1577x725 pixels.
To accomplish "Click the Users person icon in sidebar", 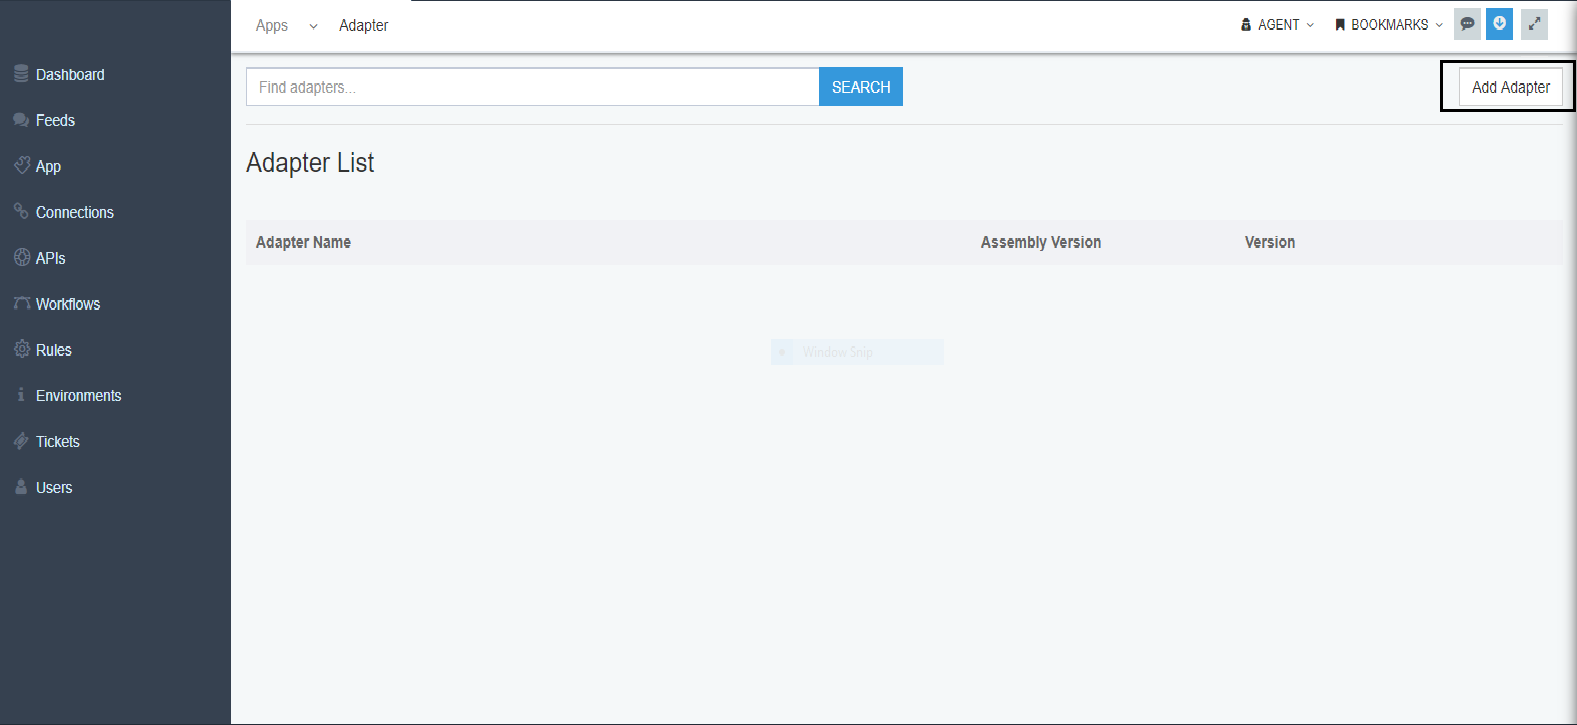I will click(x=21, y=487).
